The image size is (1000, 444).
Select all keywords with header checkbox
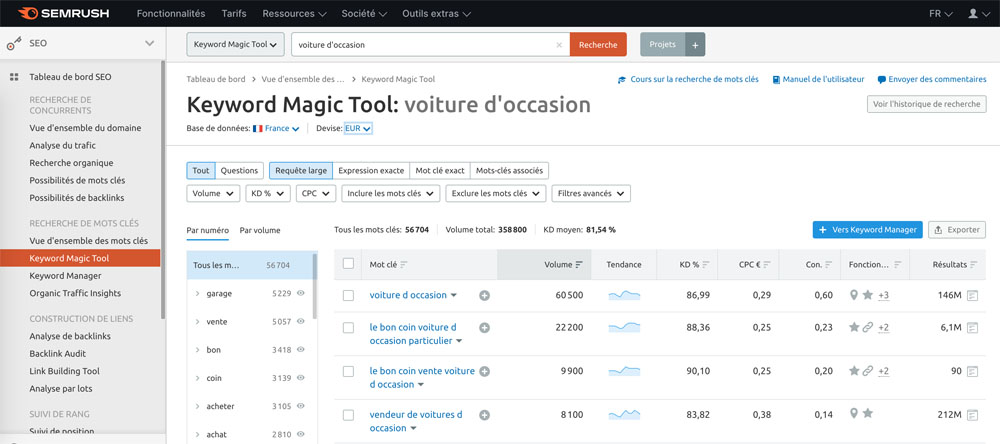click(348, 263)
